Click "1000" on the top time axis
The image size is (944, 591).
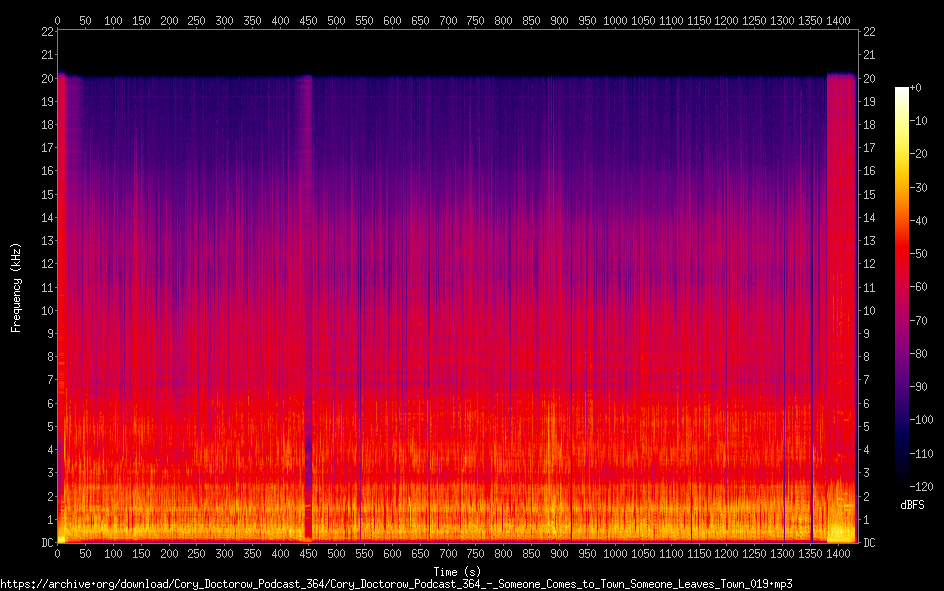(615, 21)
